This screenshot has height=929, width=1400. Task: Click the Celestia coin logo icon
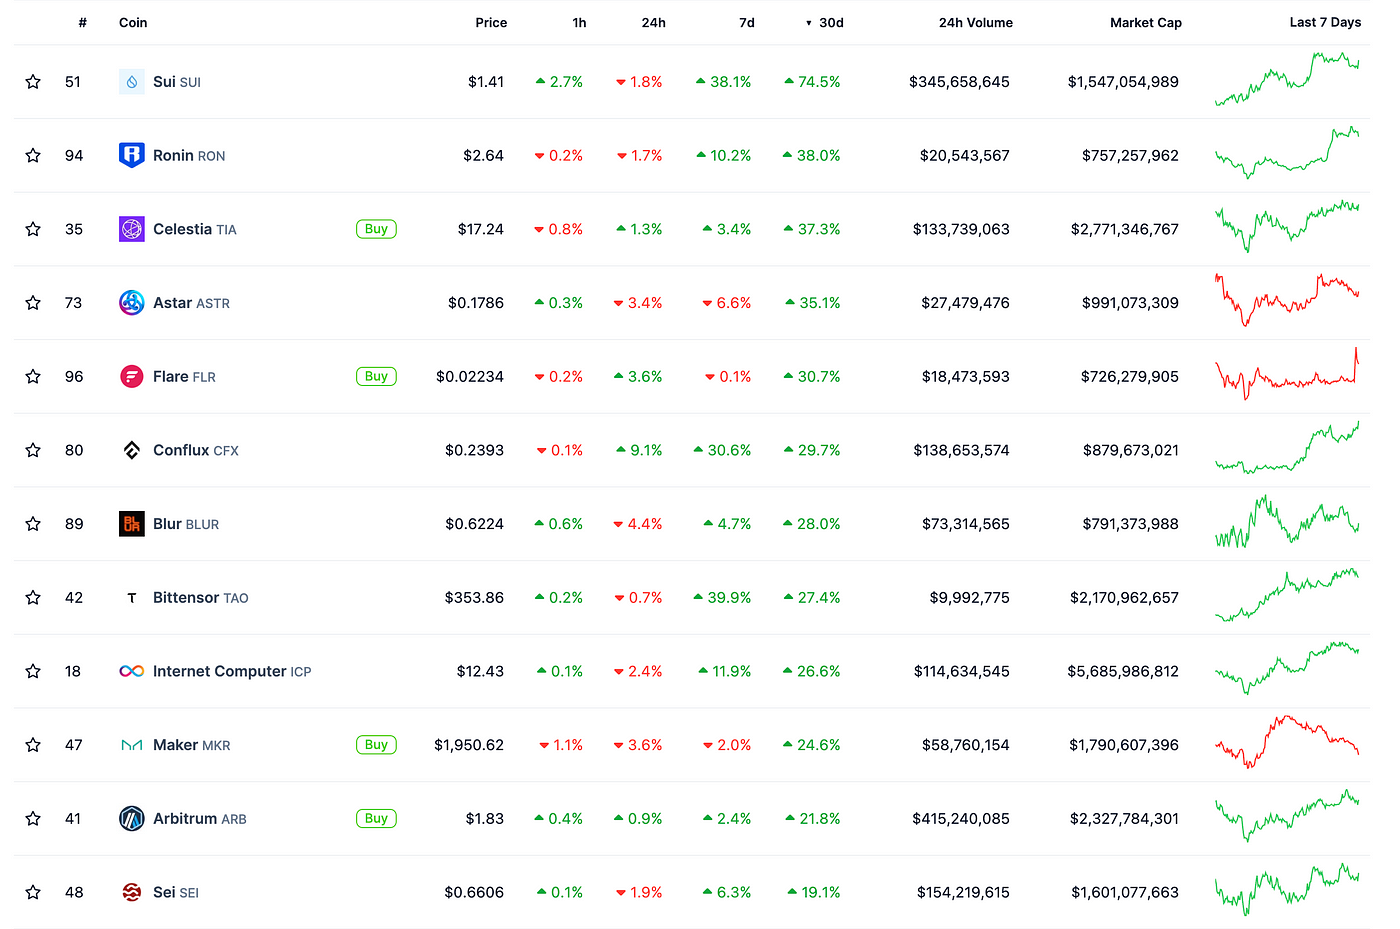(x=131, y=229)
